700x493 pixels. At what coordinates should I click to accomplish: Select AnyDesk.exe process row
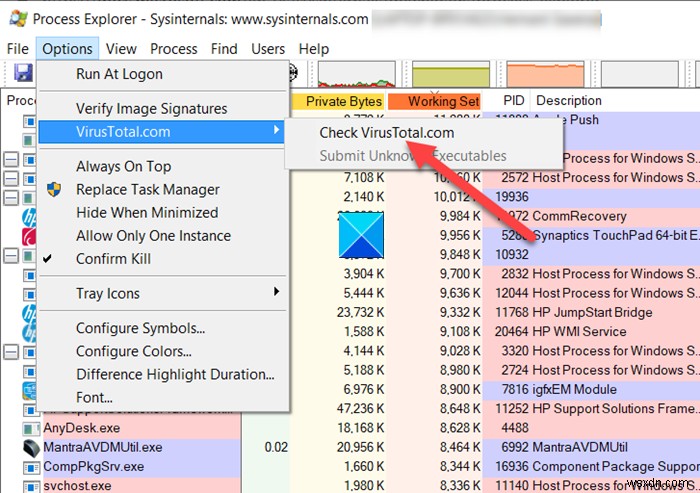[82, 428]
